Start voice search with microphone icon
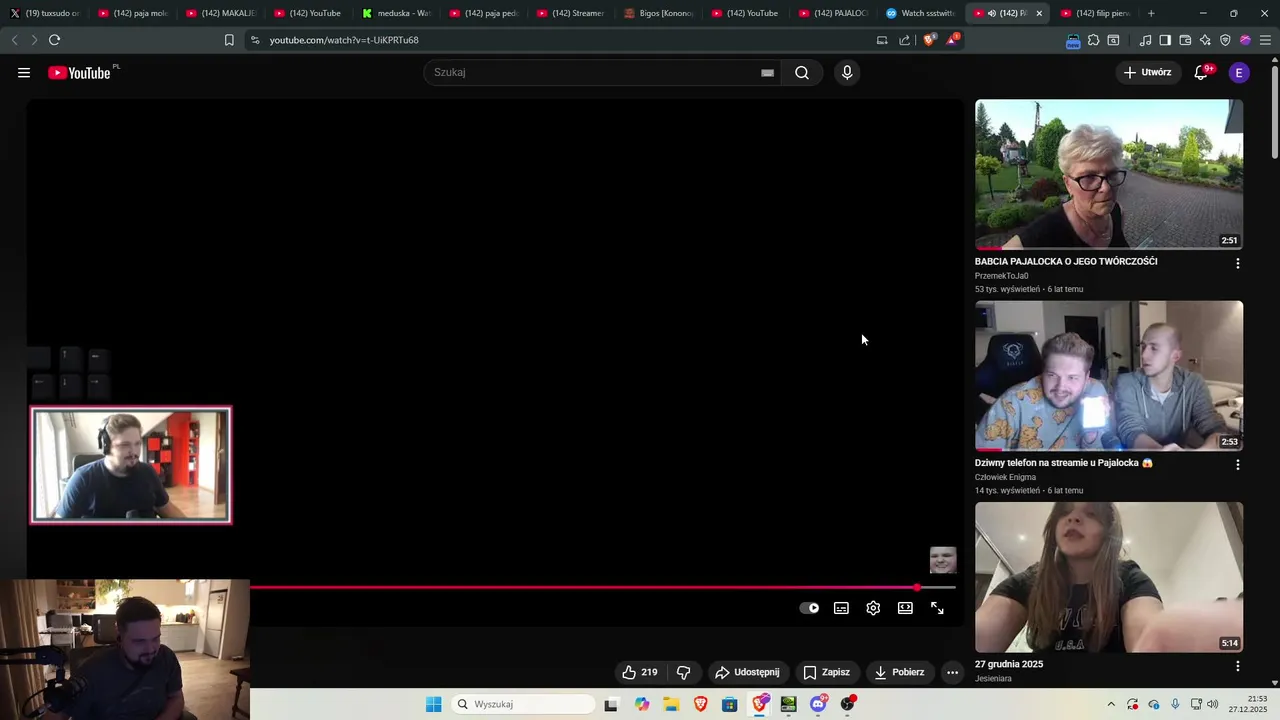The width and height of the screenshot is (1280, 720). 847,73
